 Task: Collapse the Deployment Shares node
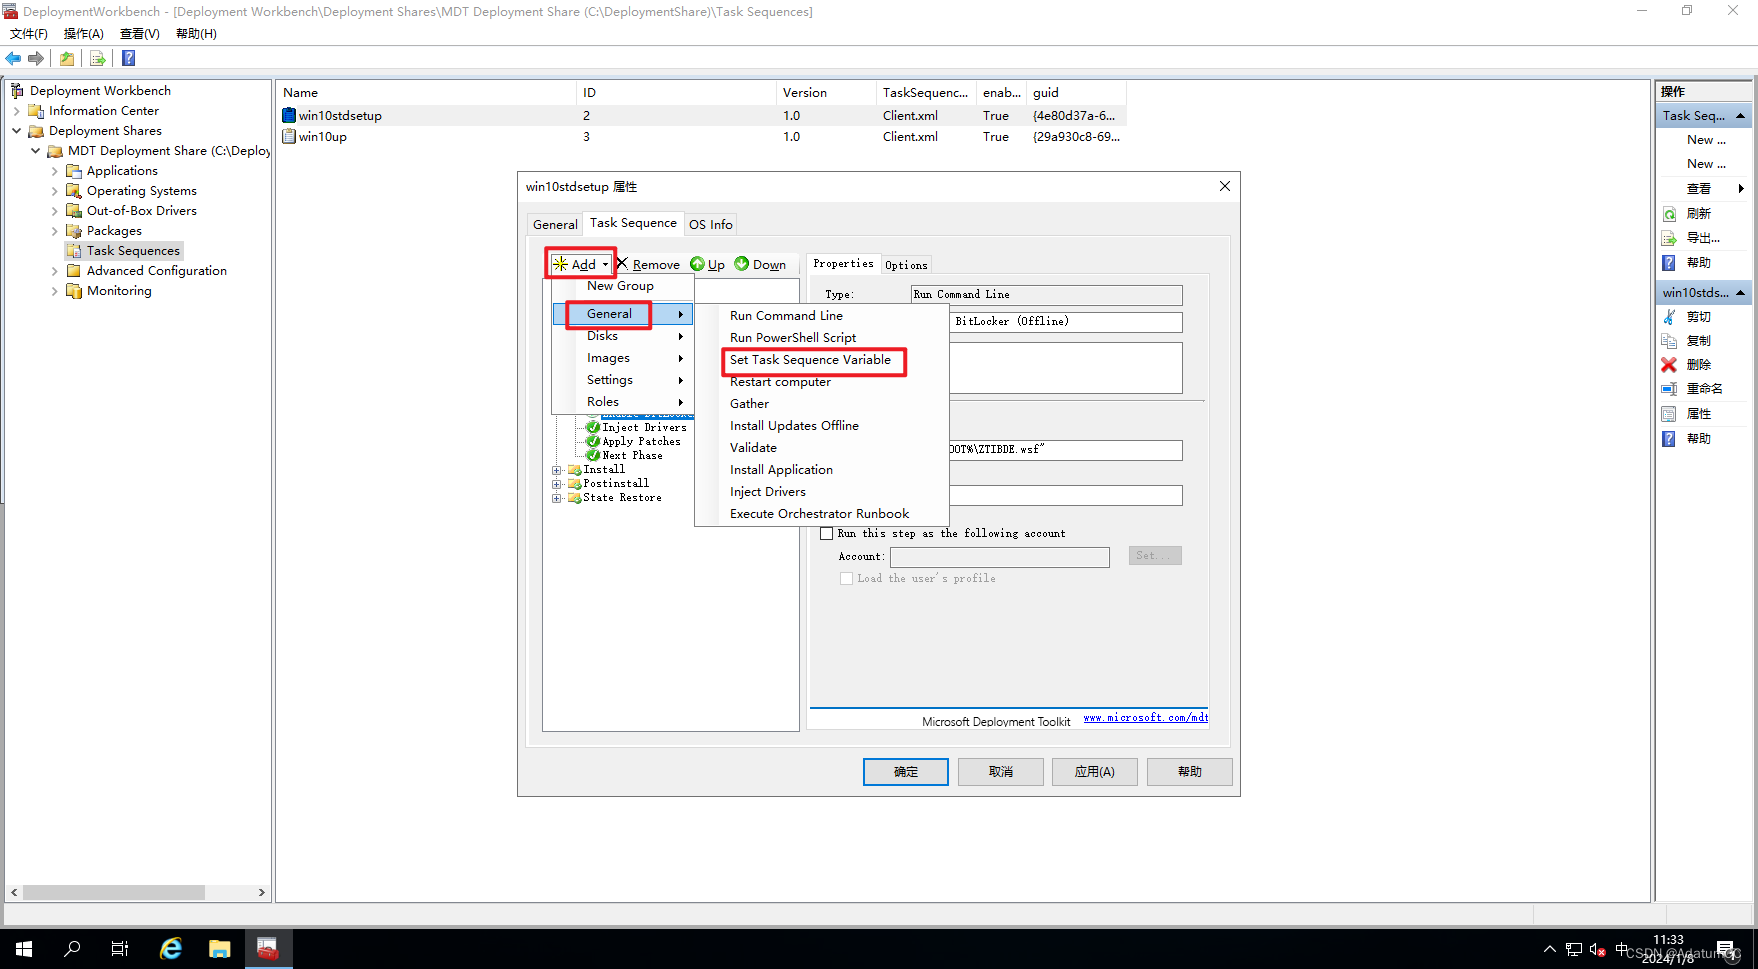pos(17,131)
